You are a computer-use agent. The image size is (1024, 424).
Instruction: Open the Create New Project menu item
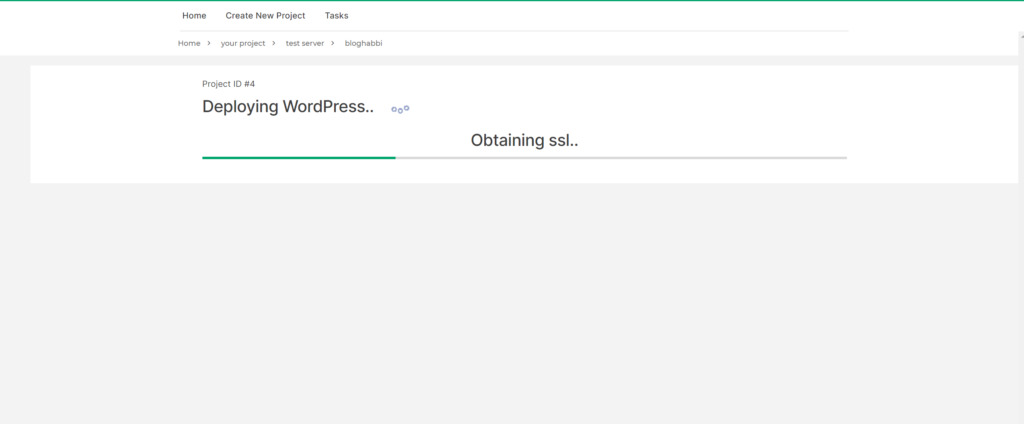point(265,16)
